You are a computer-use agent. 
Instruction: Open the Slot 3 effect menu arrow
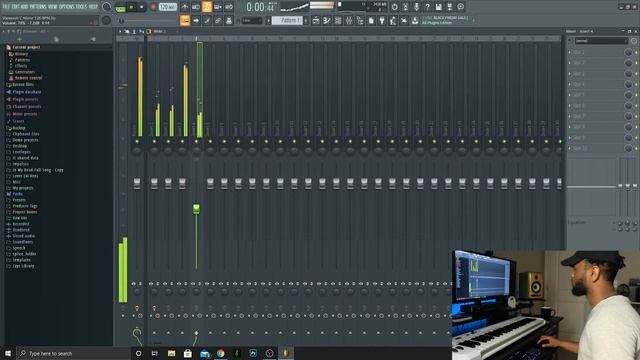click(x=570, y=73)
